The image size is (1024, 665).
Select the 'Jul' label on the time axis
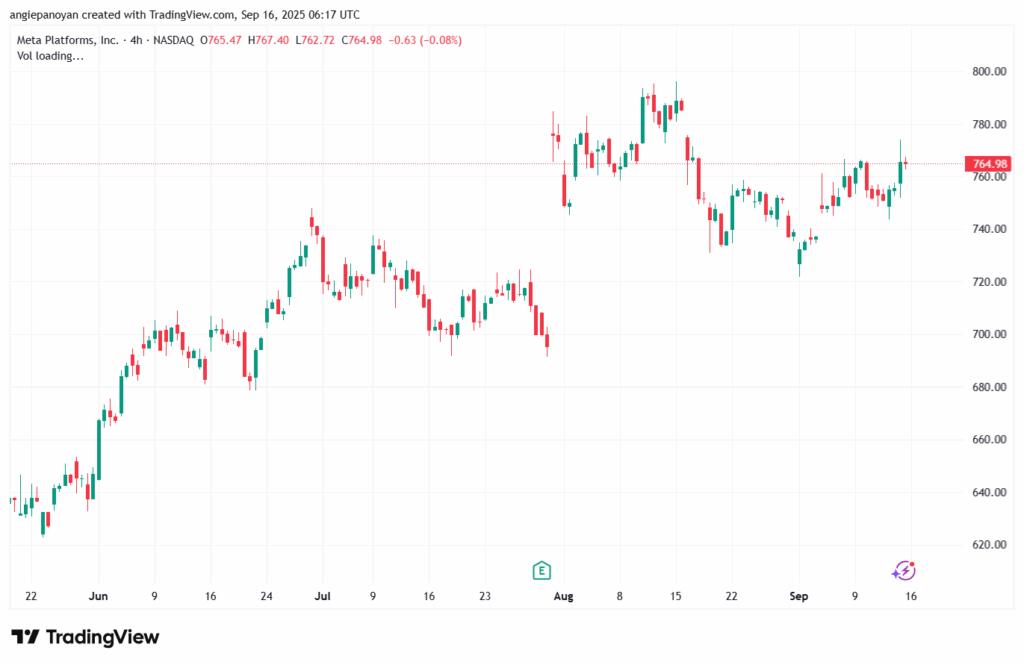click(x=322, y=596)
